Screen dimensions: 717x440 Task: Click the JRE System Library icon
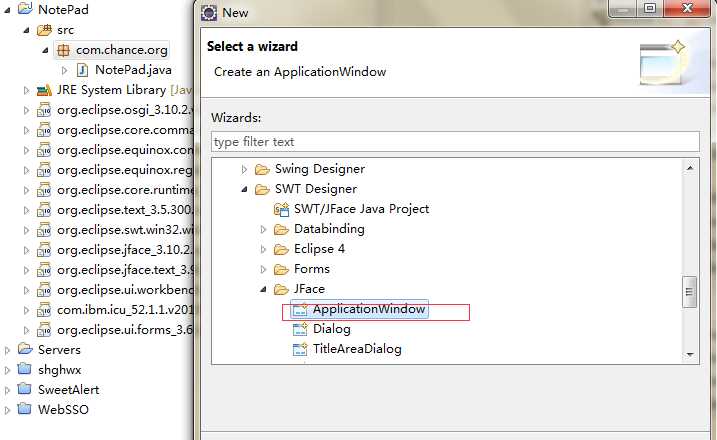[44, 90]
